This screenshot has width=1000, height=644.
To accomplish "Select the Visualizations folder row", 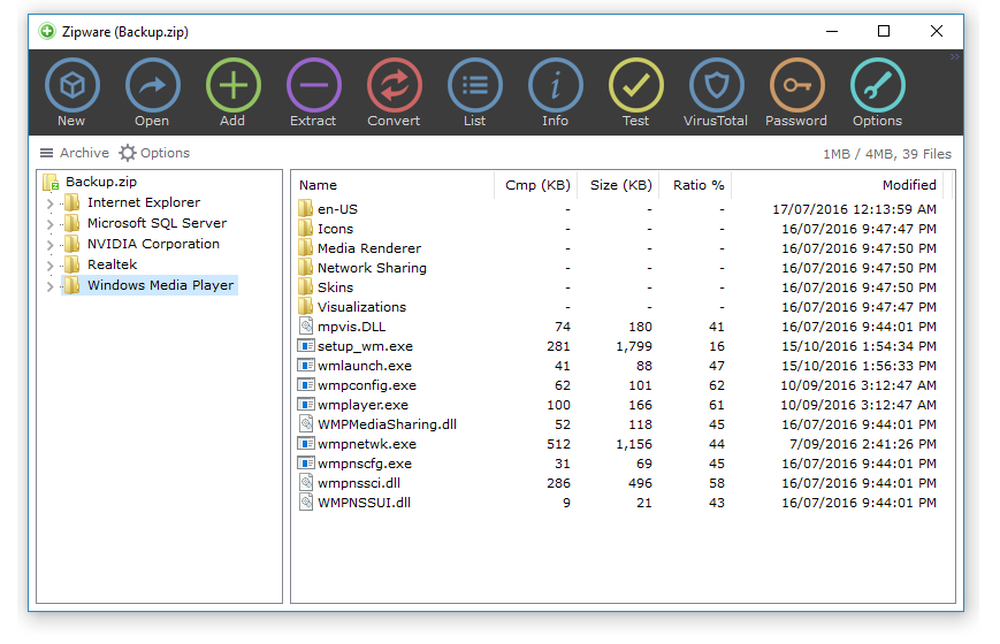I will (618, 307).
